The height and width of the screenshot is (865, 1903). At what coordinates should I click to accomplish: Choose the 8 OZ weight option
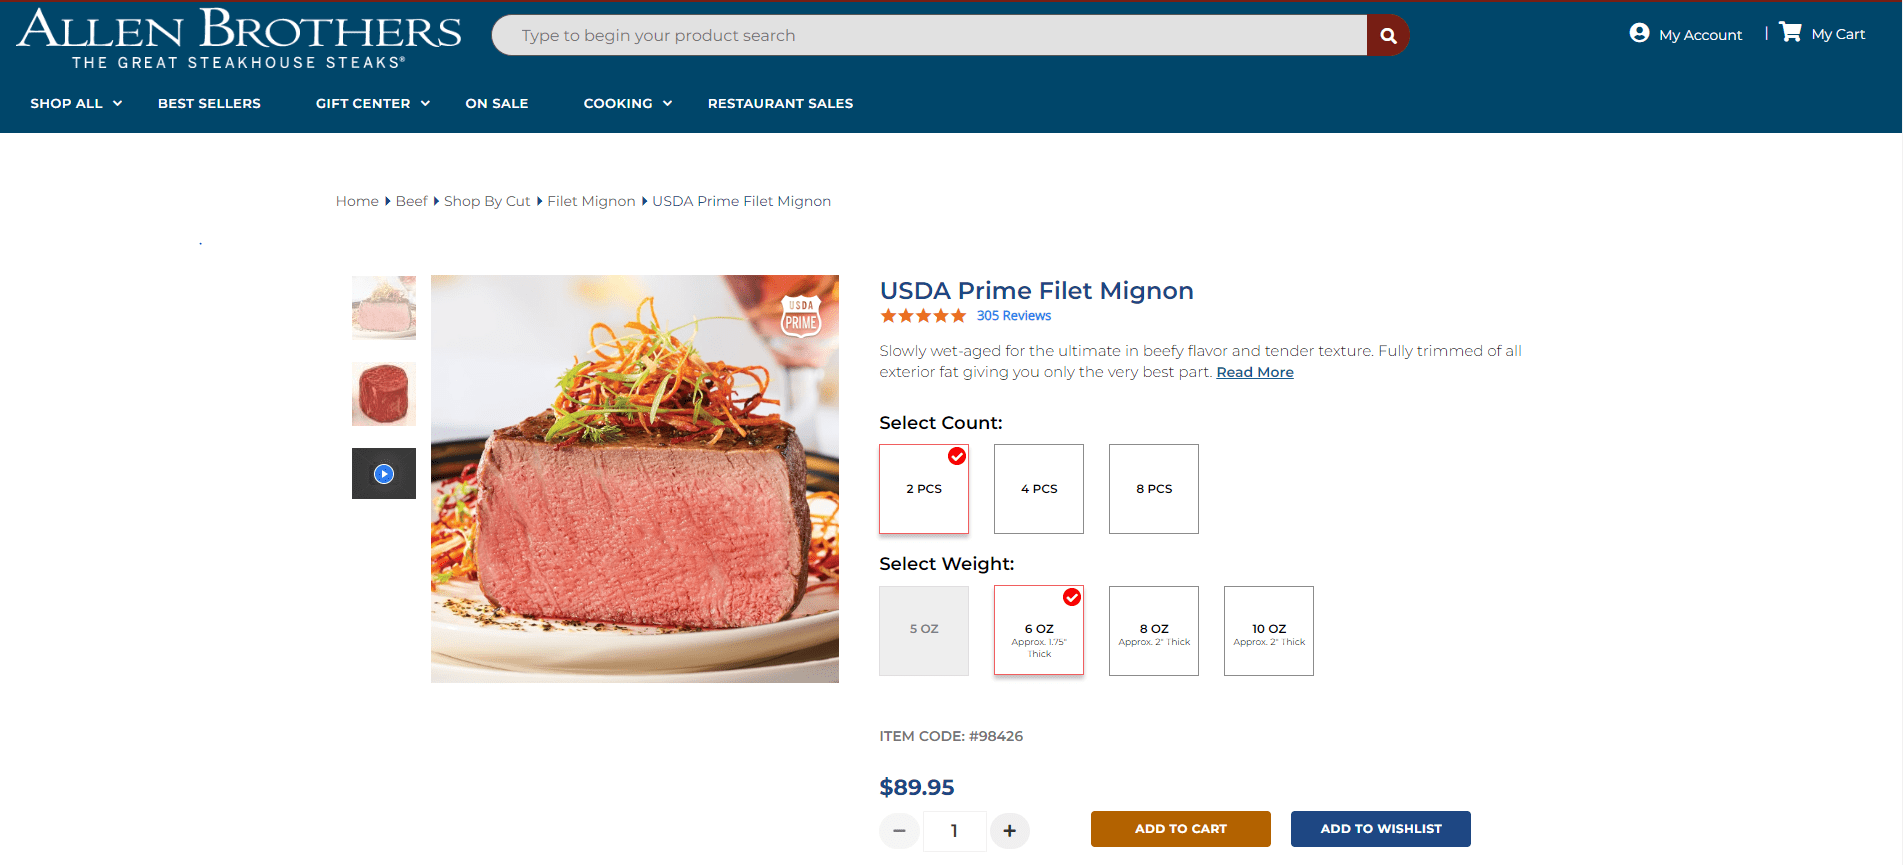coord(1153,631)
